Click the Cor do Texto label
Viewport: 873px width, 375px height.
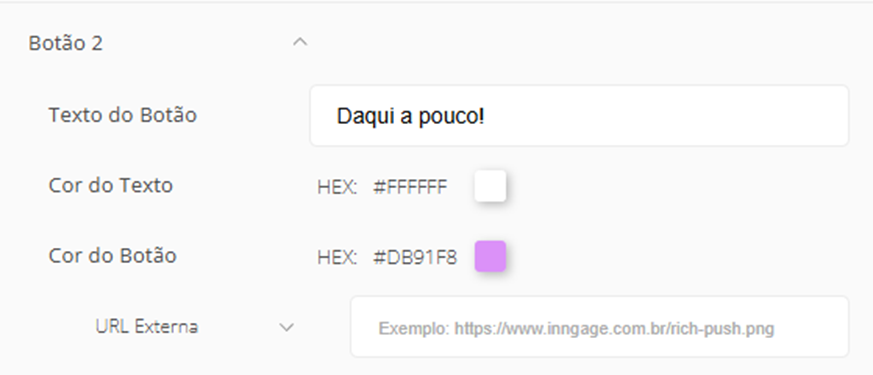pyautogui.click(x=110, y=185)
